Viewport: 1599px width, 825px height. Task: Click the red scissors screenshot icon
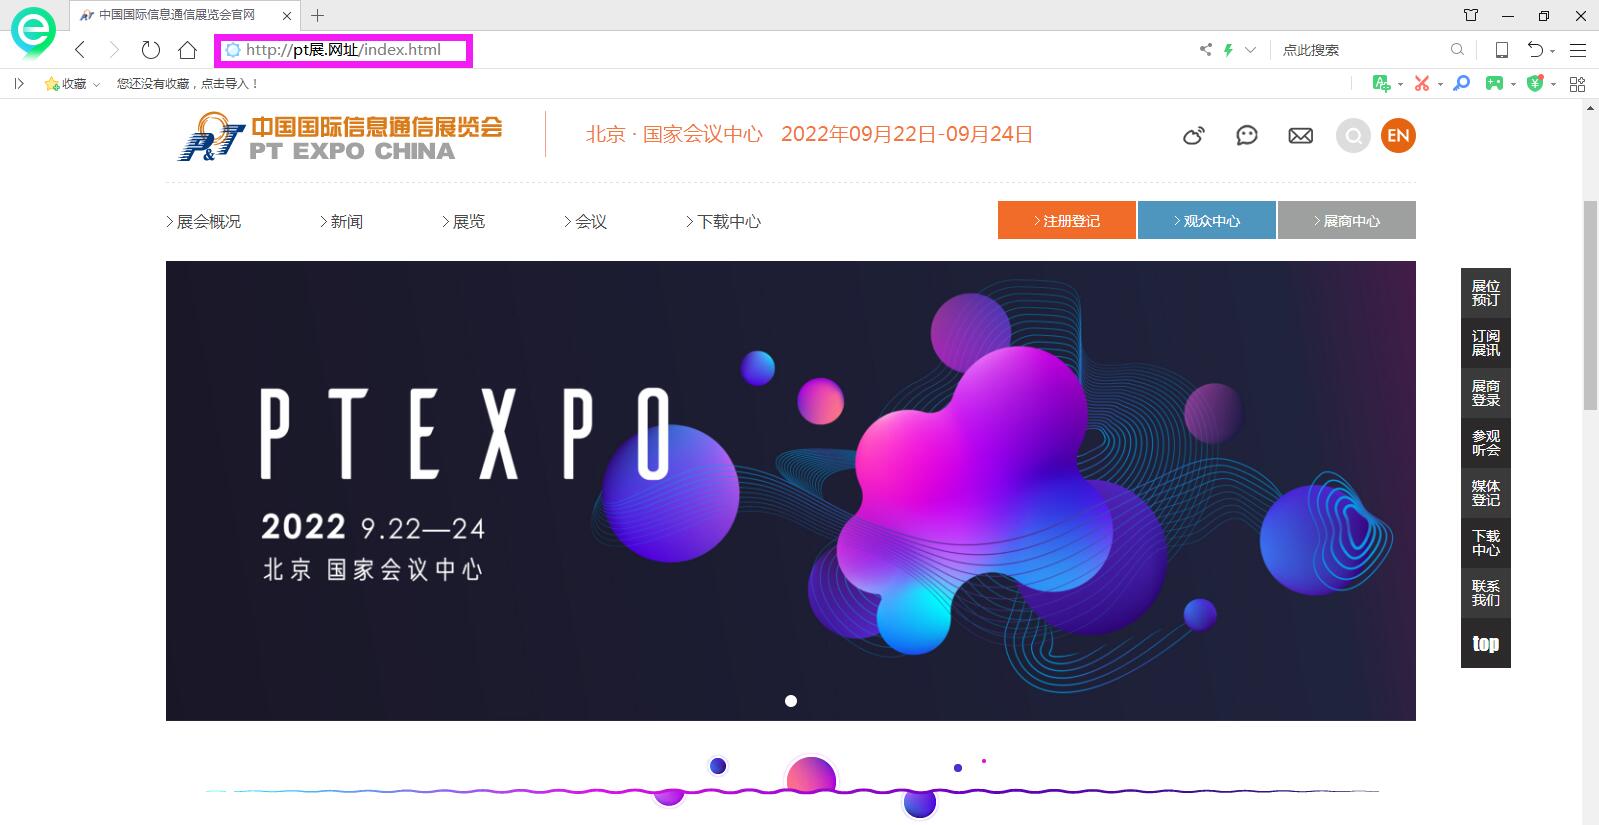pyautogui.click(x=1421, y=84)
